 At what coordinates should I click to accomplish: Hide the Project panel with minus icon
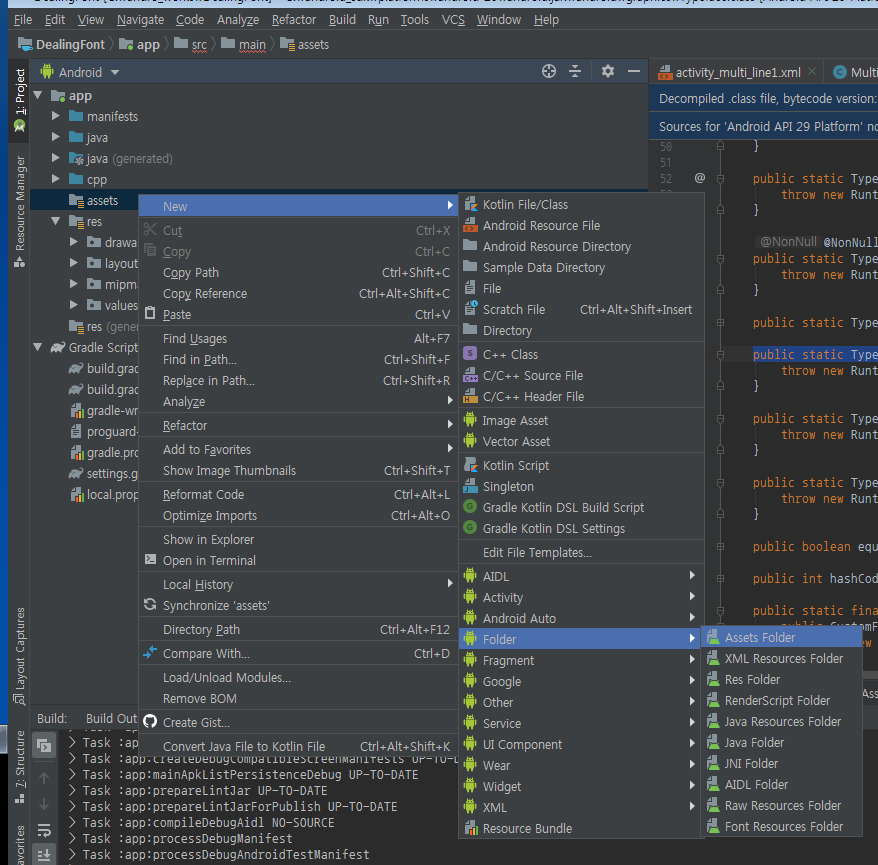coord(634,71)
